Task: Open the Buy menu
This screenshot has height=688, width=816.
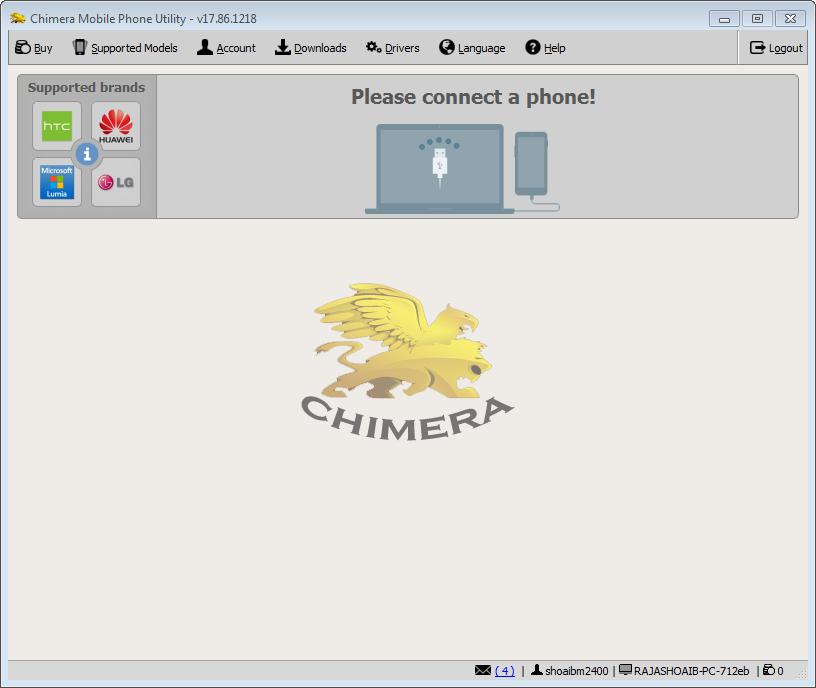Action: [x=34, y=48]
